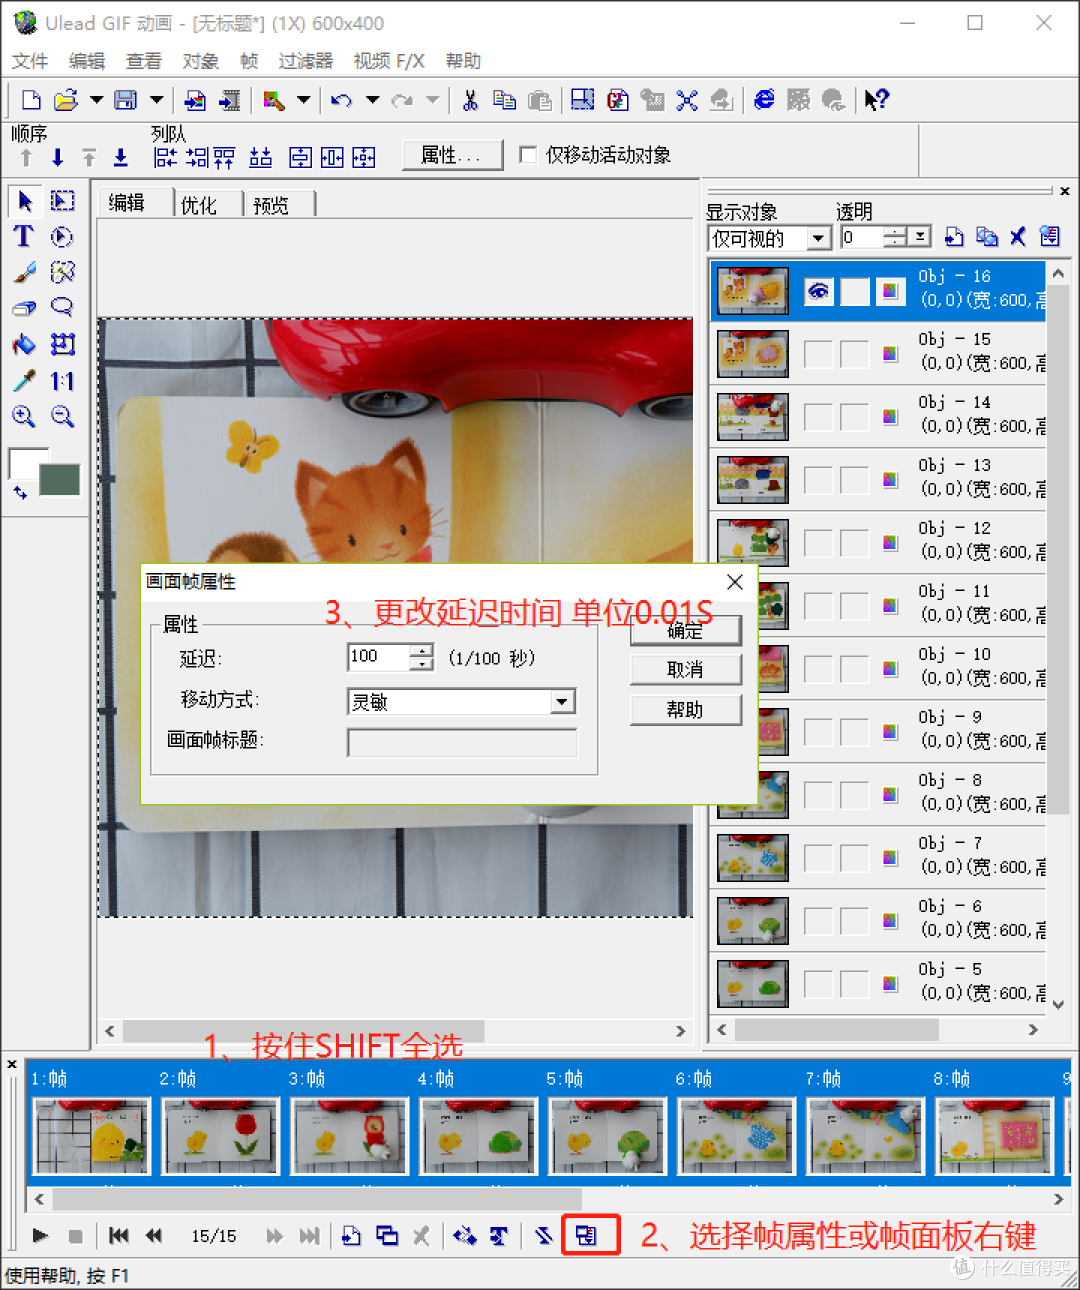The image size is (1080, 1290).
Task: Select the 3:帧 frame thumbnail
Action: pos(349,1137)
